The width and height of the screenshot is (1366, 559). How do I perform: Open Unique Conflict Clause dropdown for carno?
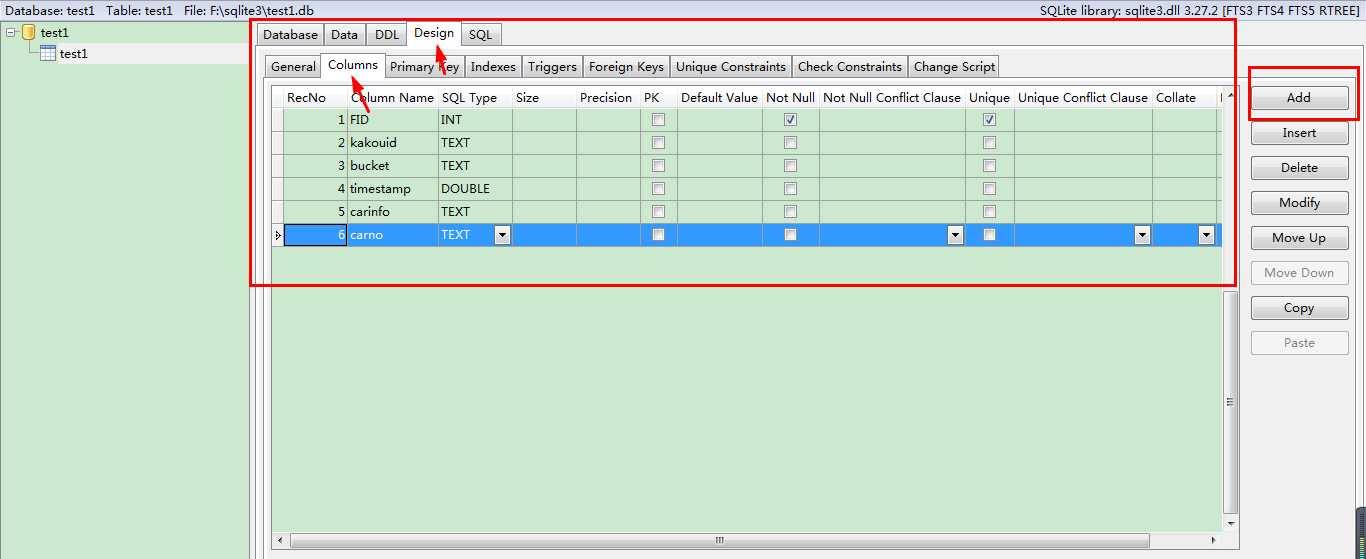pos(1142,235)
